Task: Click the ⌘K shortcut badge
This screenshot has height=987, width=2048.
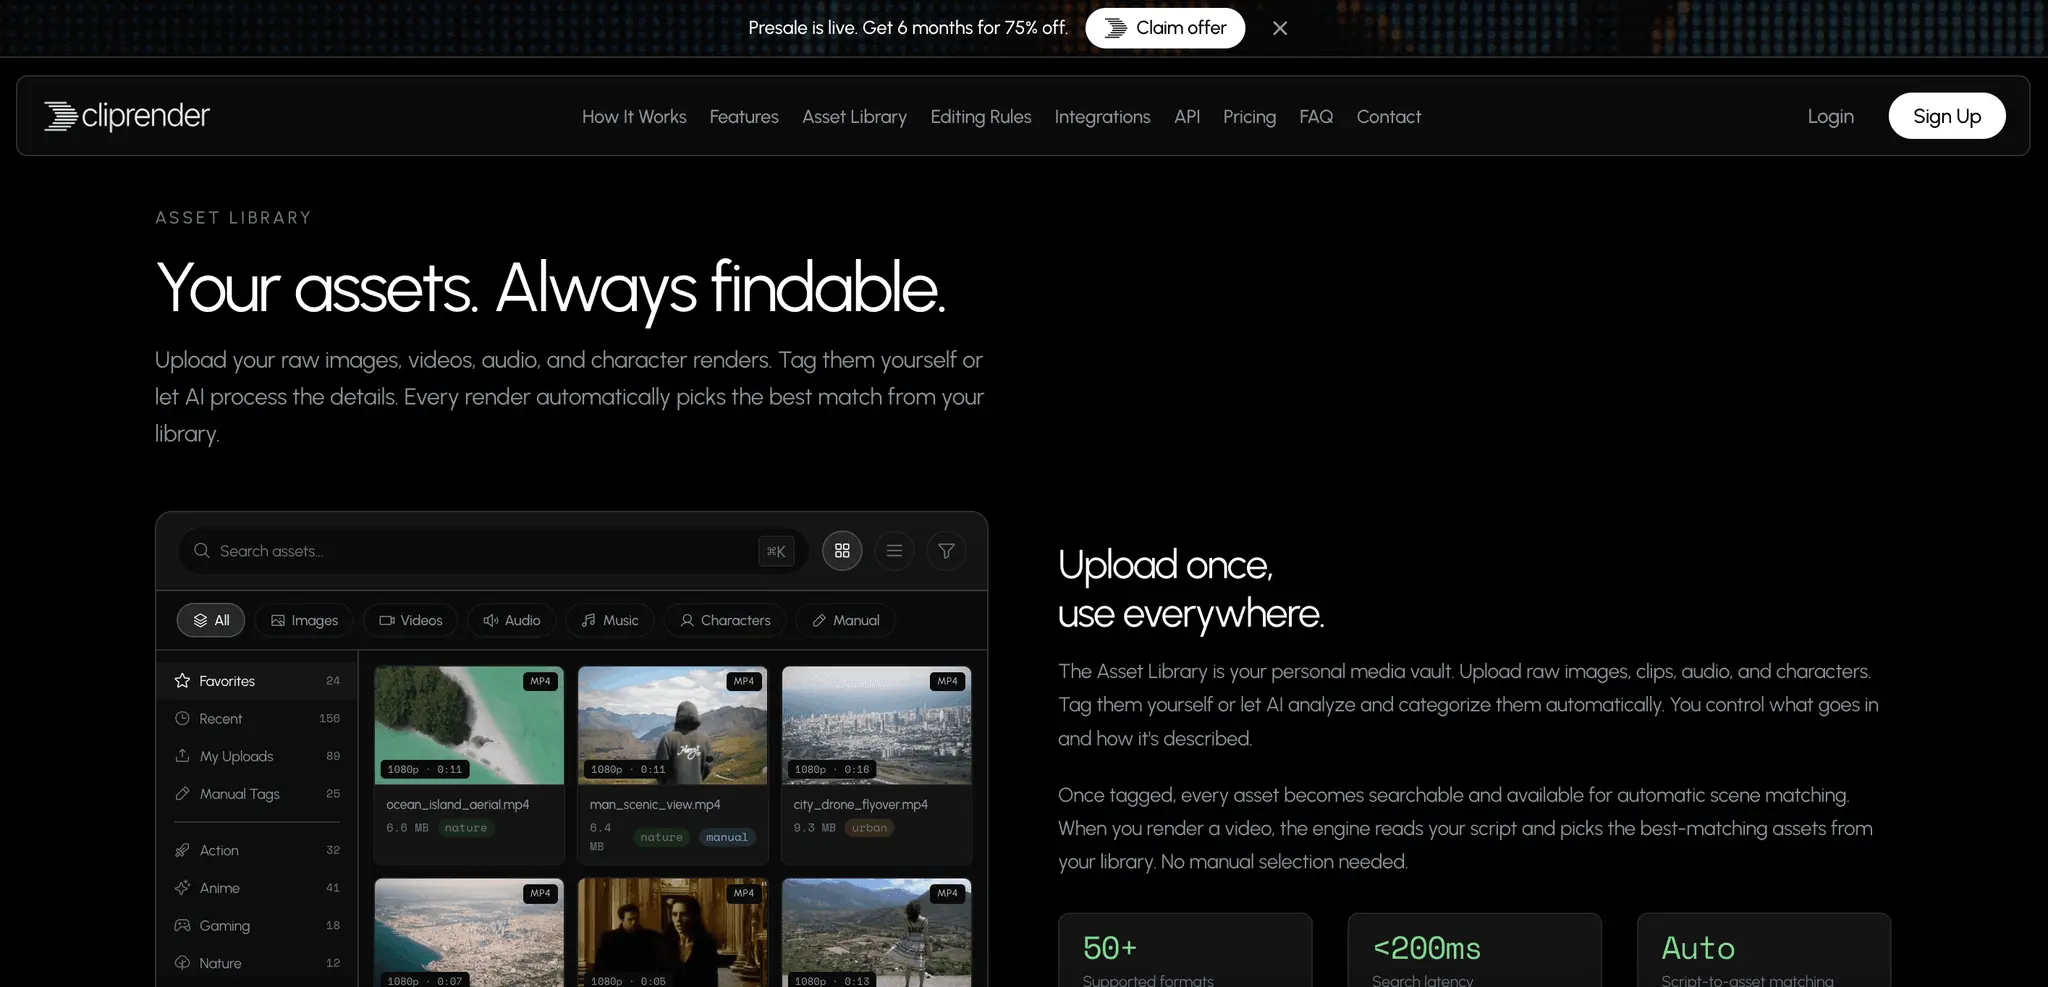Action: point(776,551)
